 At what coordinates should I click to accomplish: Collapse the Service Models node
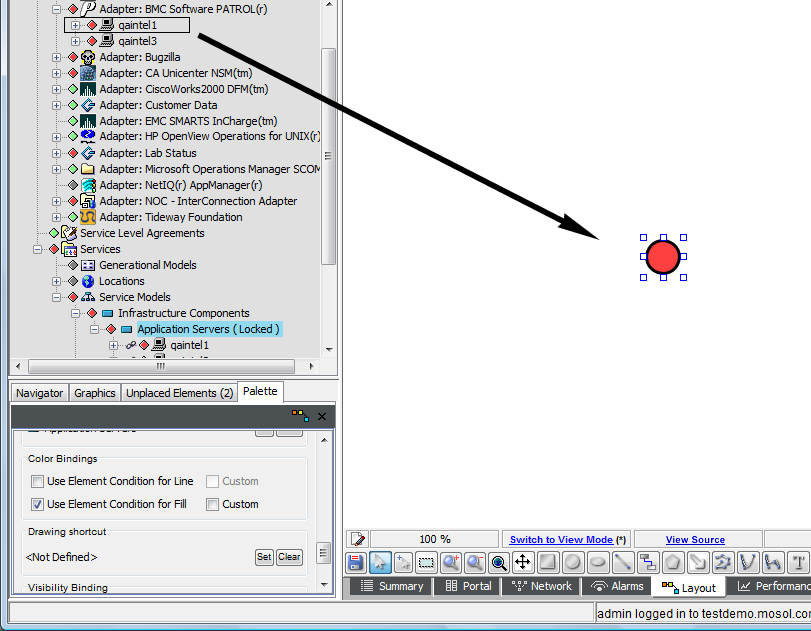click(56, 297)
